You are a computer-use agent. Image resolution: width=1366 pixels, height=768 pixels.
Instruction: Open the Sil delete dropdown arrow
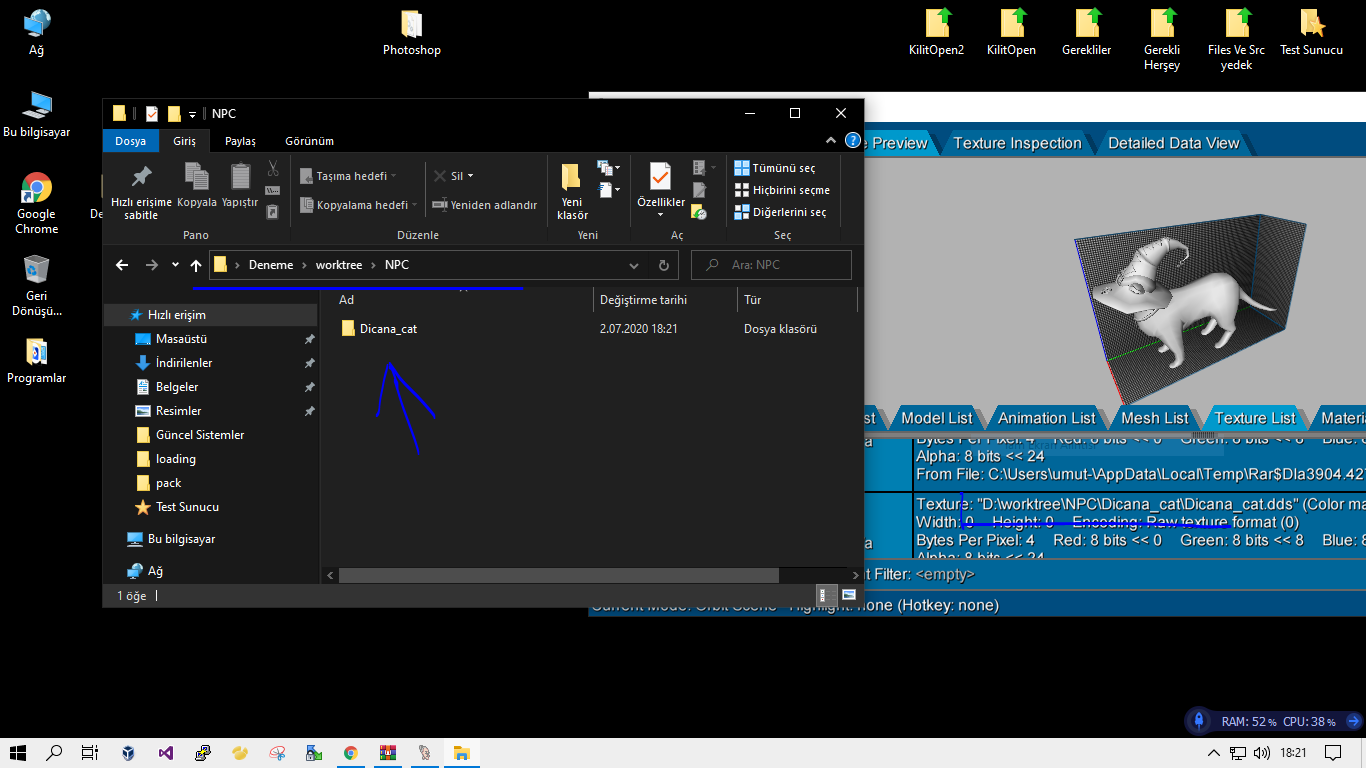471,176
